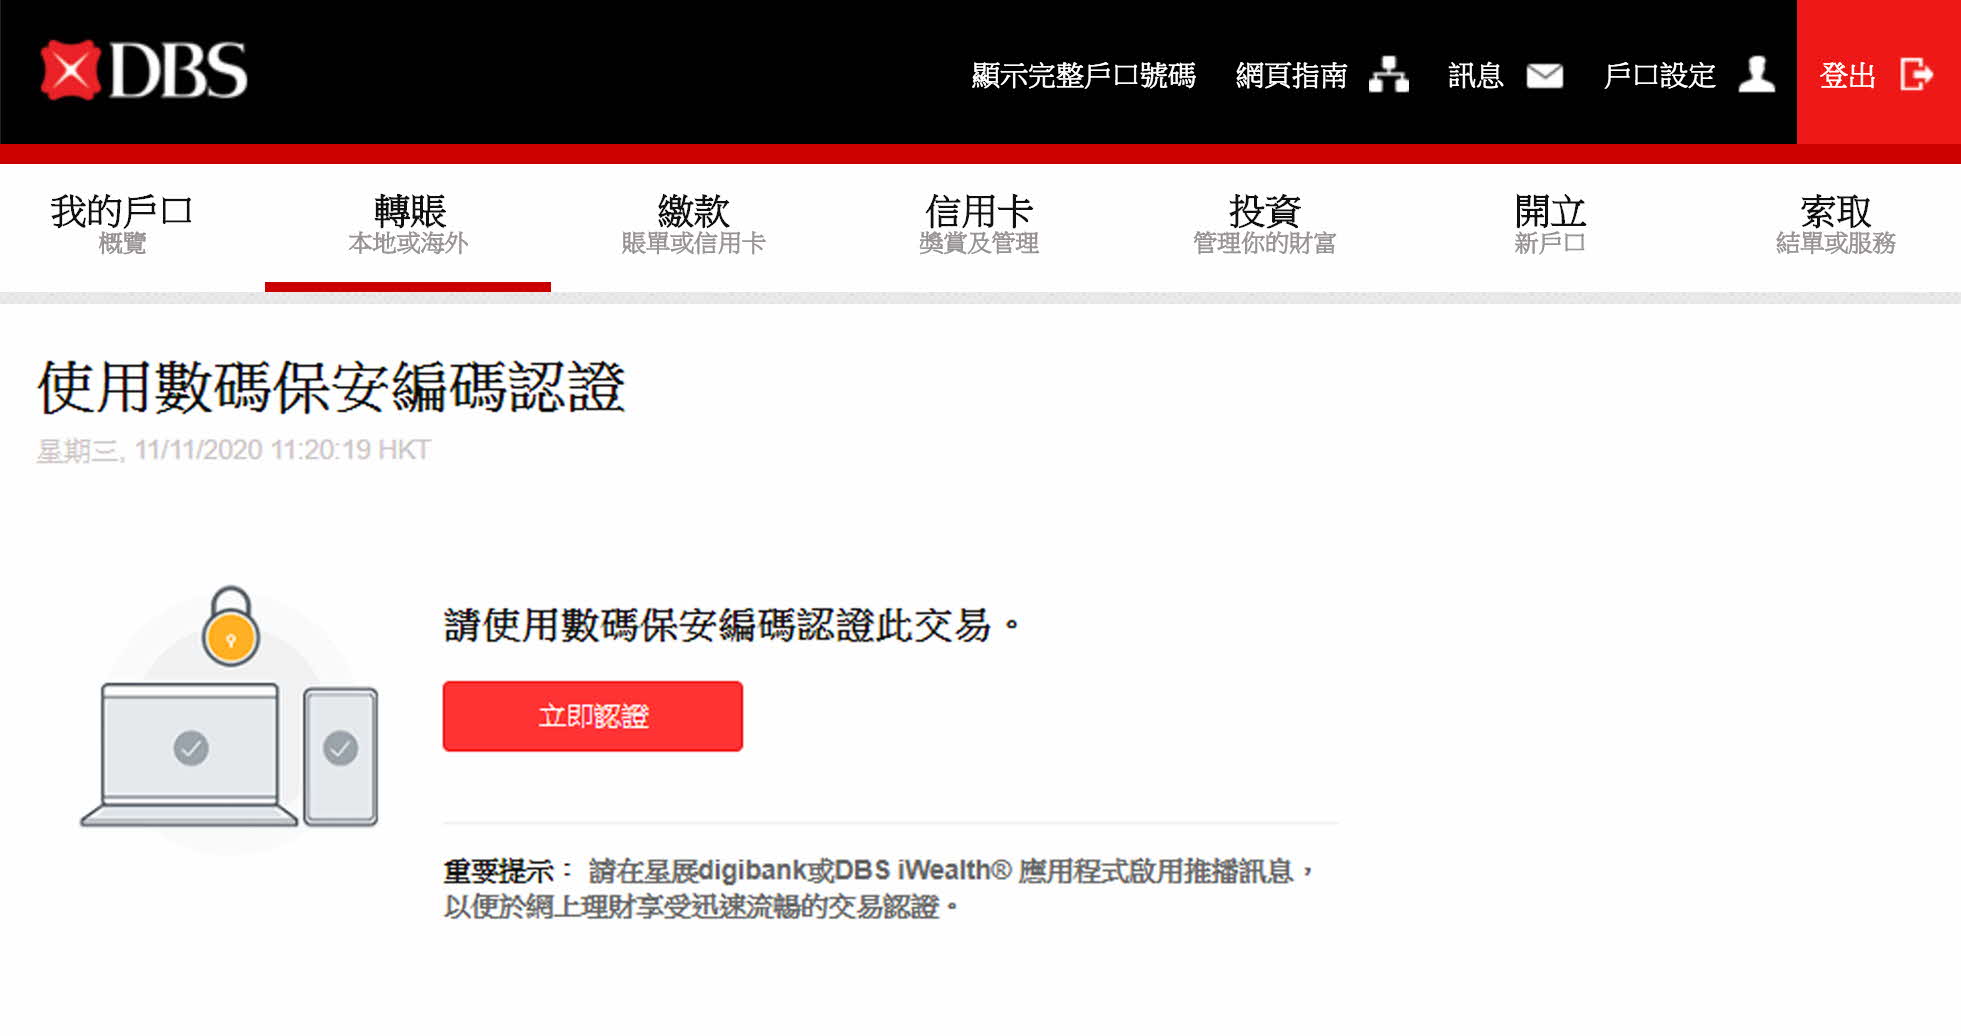The height and width of the screenshot is (1036, 1961).
Task: Click the checkmark on the laptop graphic
Action: (191, 747)
